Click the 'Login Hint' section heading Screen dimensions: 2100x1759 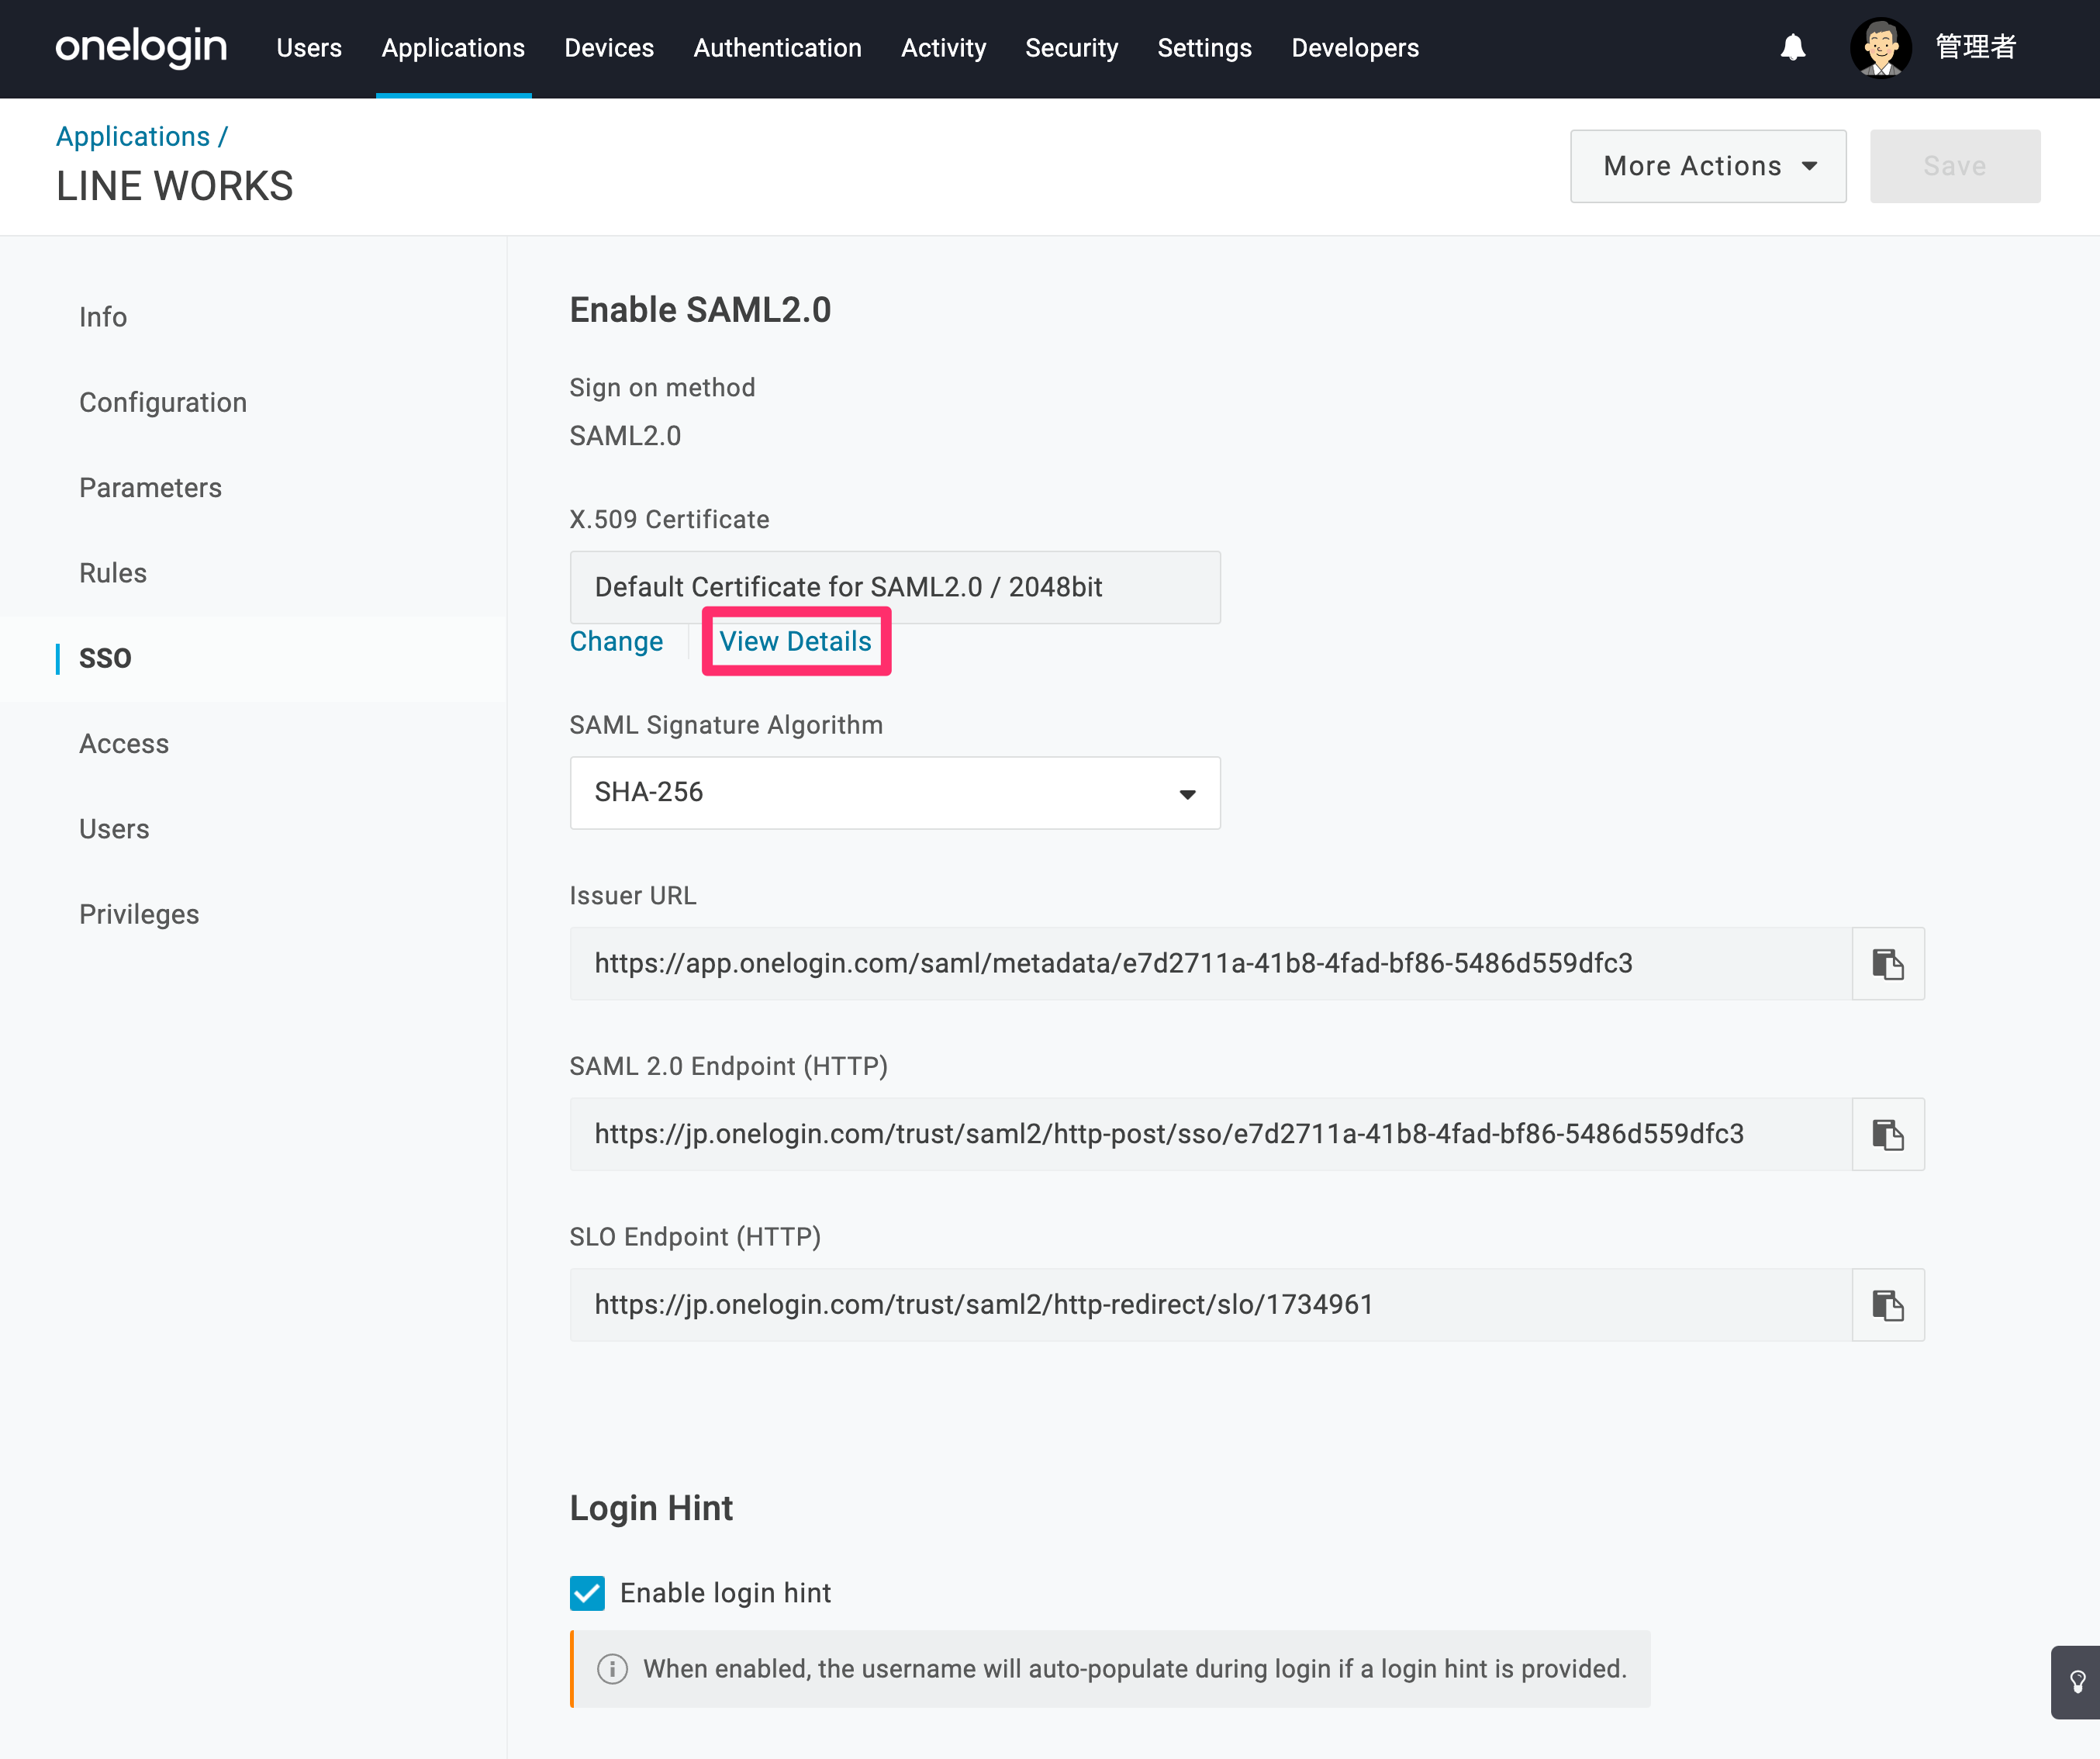point(651,1508)
